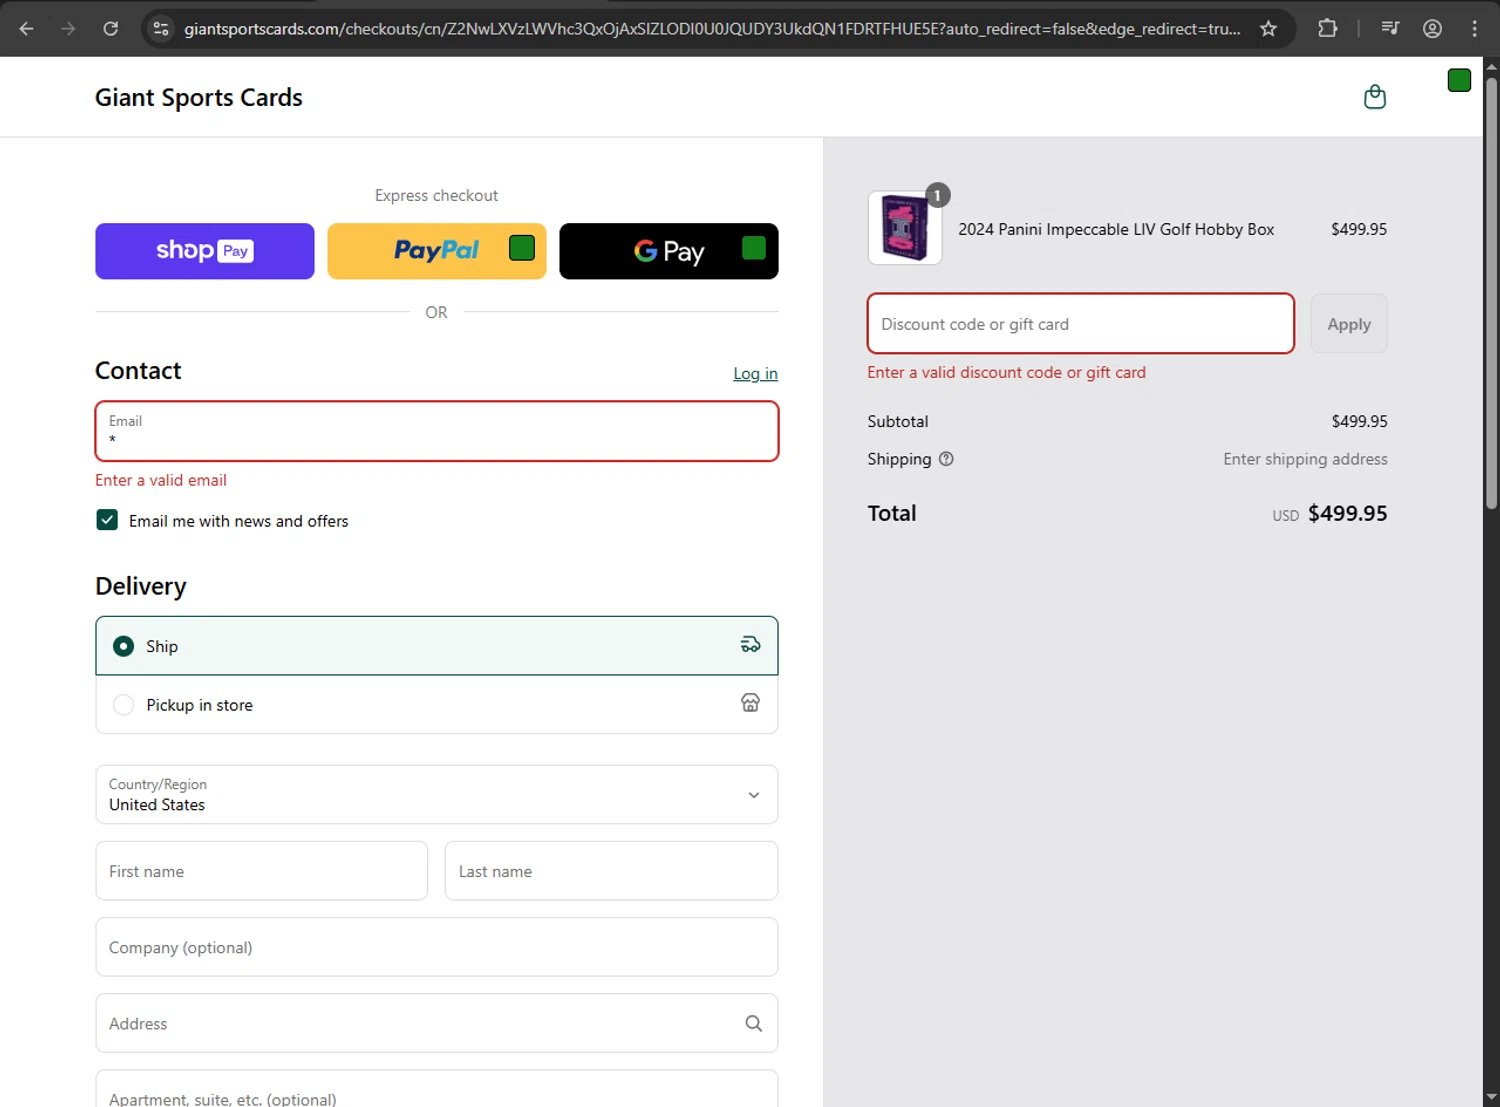Apply the discount code
The image size is (1500, 1107).
[x=1349, y=324]
